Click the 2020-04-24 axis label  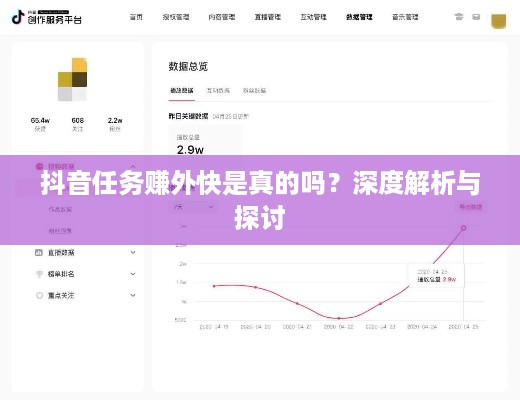click(x=422, y=327)
